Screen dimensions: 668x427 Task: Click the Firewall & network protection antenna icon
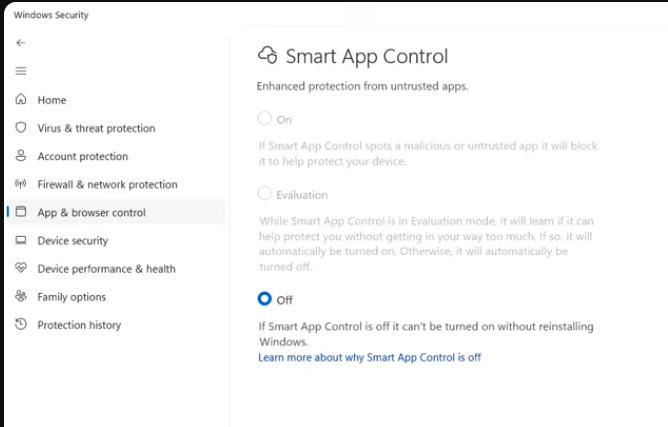(20, 184)
